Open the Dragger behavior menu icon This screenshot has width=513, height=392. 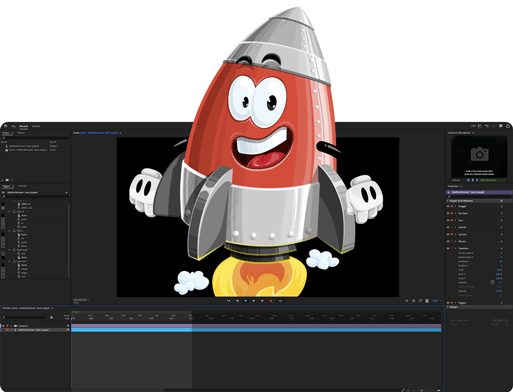coord(502,206)
